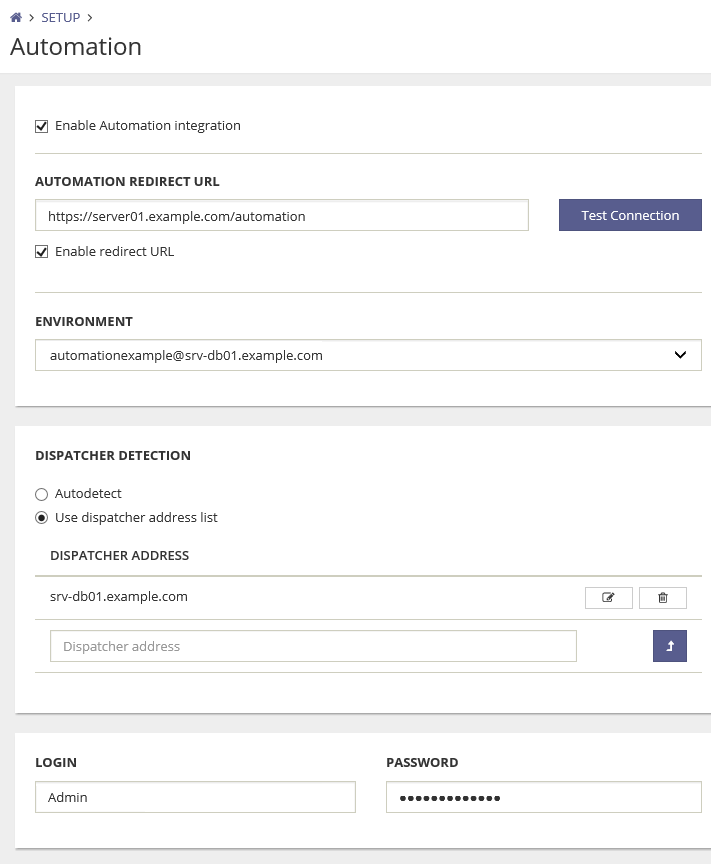The height and width of the screenshot is (864, 711).
Task: Open the SETUP breadcrumb link
Action: pyautogui.click(x=60, y=18)
